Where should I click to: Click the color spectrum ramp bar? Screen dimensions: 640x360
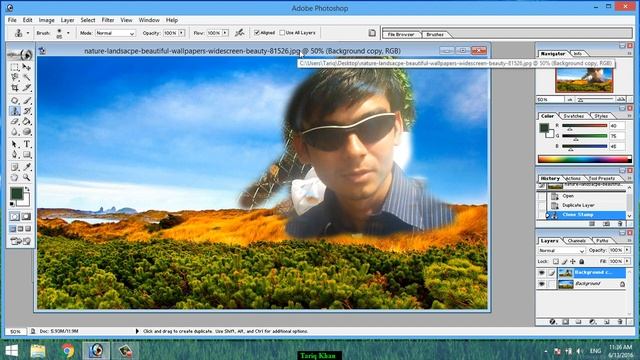coord(584,159)
